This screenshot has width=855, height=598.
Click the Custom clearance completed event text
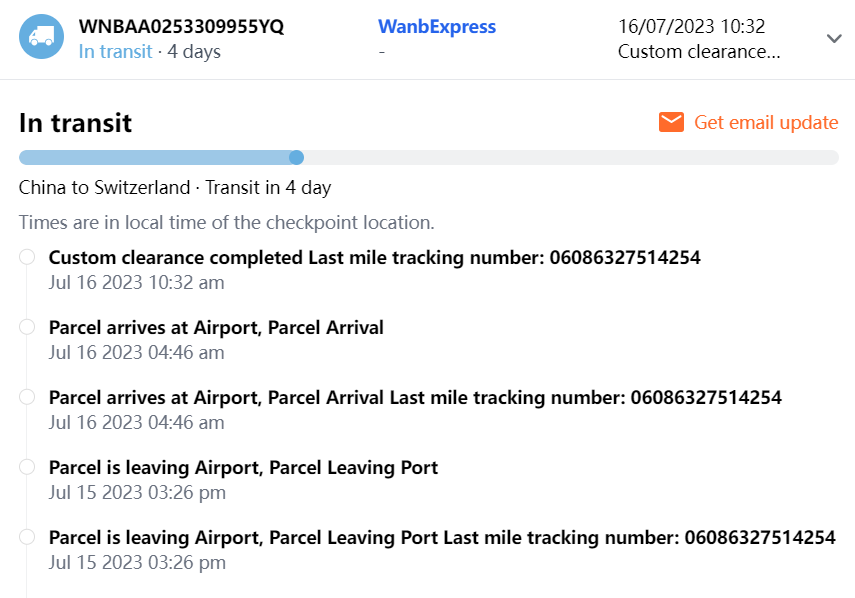[x=374, y=257]
